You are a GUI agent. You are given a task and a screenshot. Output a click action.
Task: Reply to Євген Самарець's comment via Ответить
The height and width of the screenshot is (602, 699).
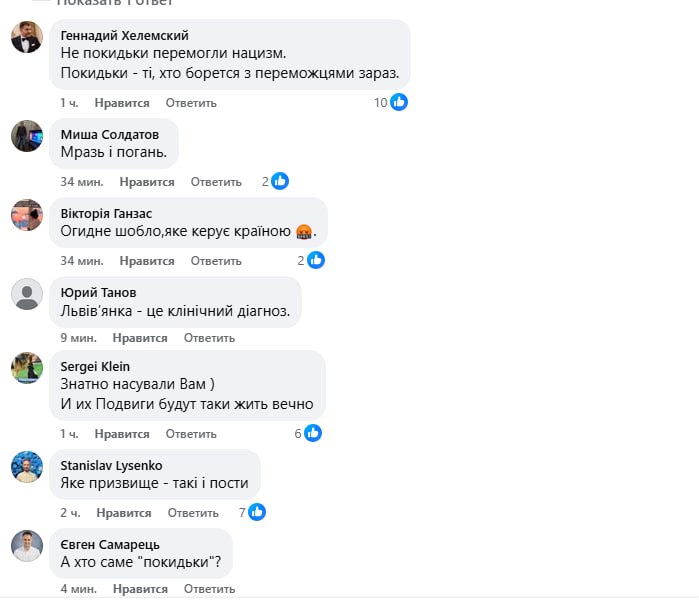pos(210,589)
